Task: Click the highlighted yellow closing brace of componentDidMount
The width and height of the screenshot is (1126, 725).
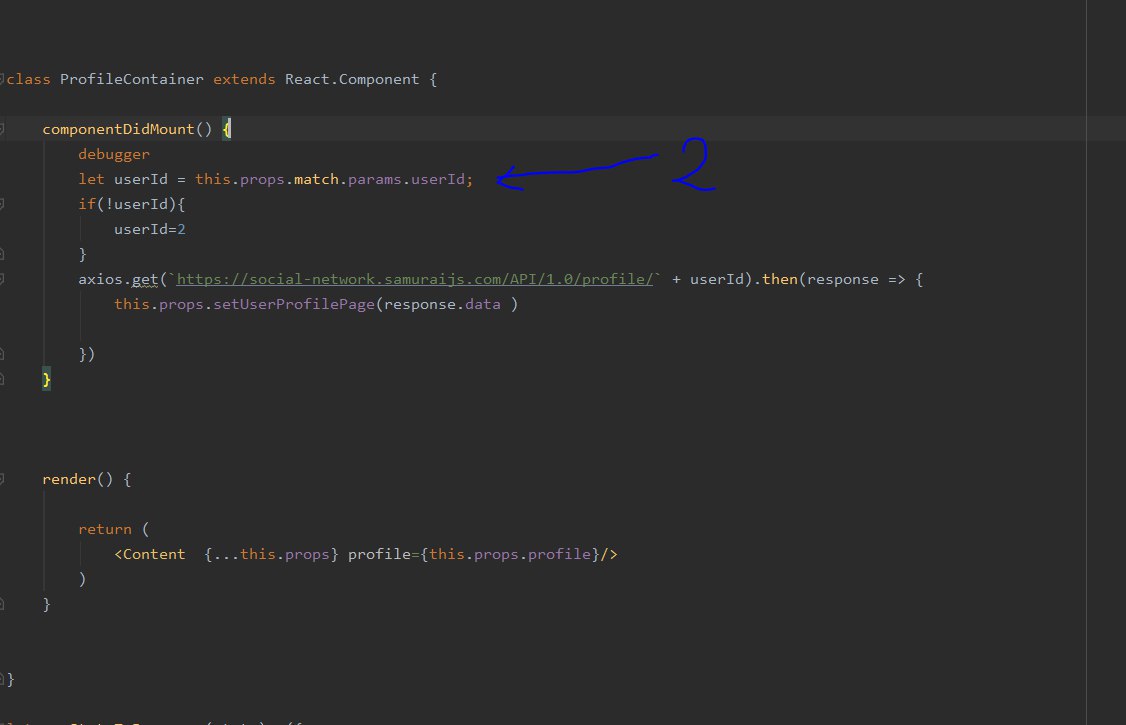Action: point(47,379)
